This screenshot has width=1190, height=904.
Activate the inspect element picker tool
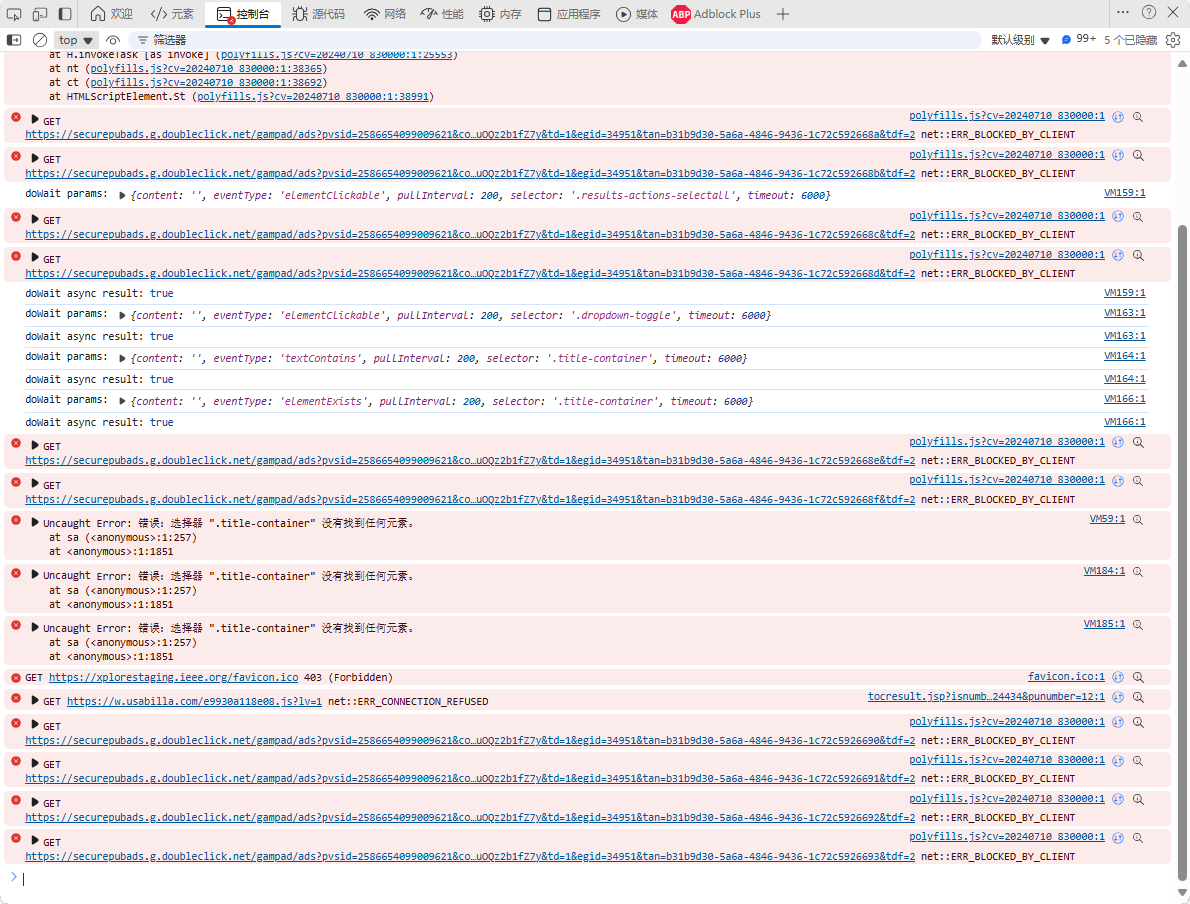coord(14,14)
